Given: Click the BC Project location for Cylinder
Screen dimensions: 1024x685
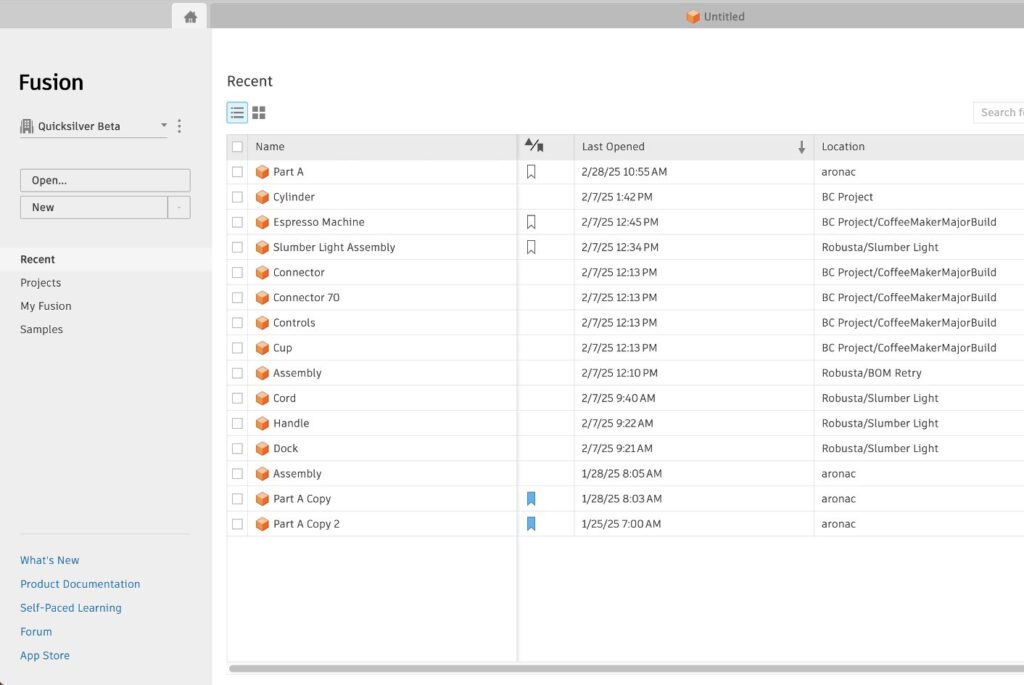Looking at the screenshot, I should point(847,197).
